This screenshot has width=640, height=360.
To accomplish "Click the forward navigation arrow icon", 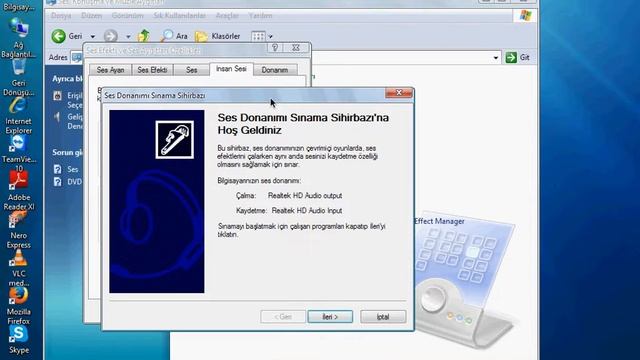I will pos(111,36).
